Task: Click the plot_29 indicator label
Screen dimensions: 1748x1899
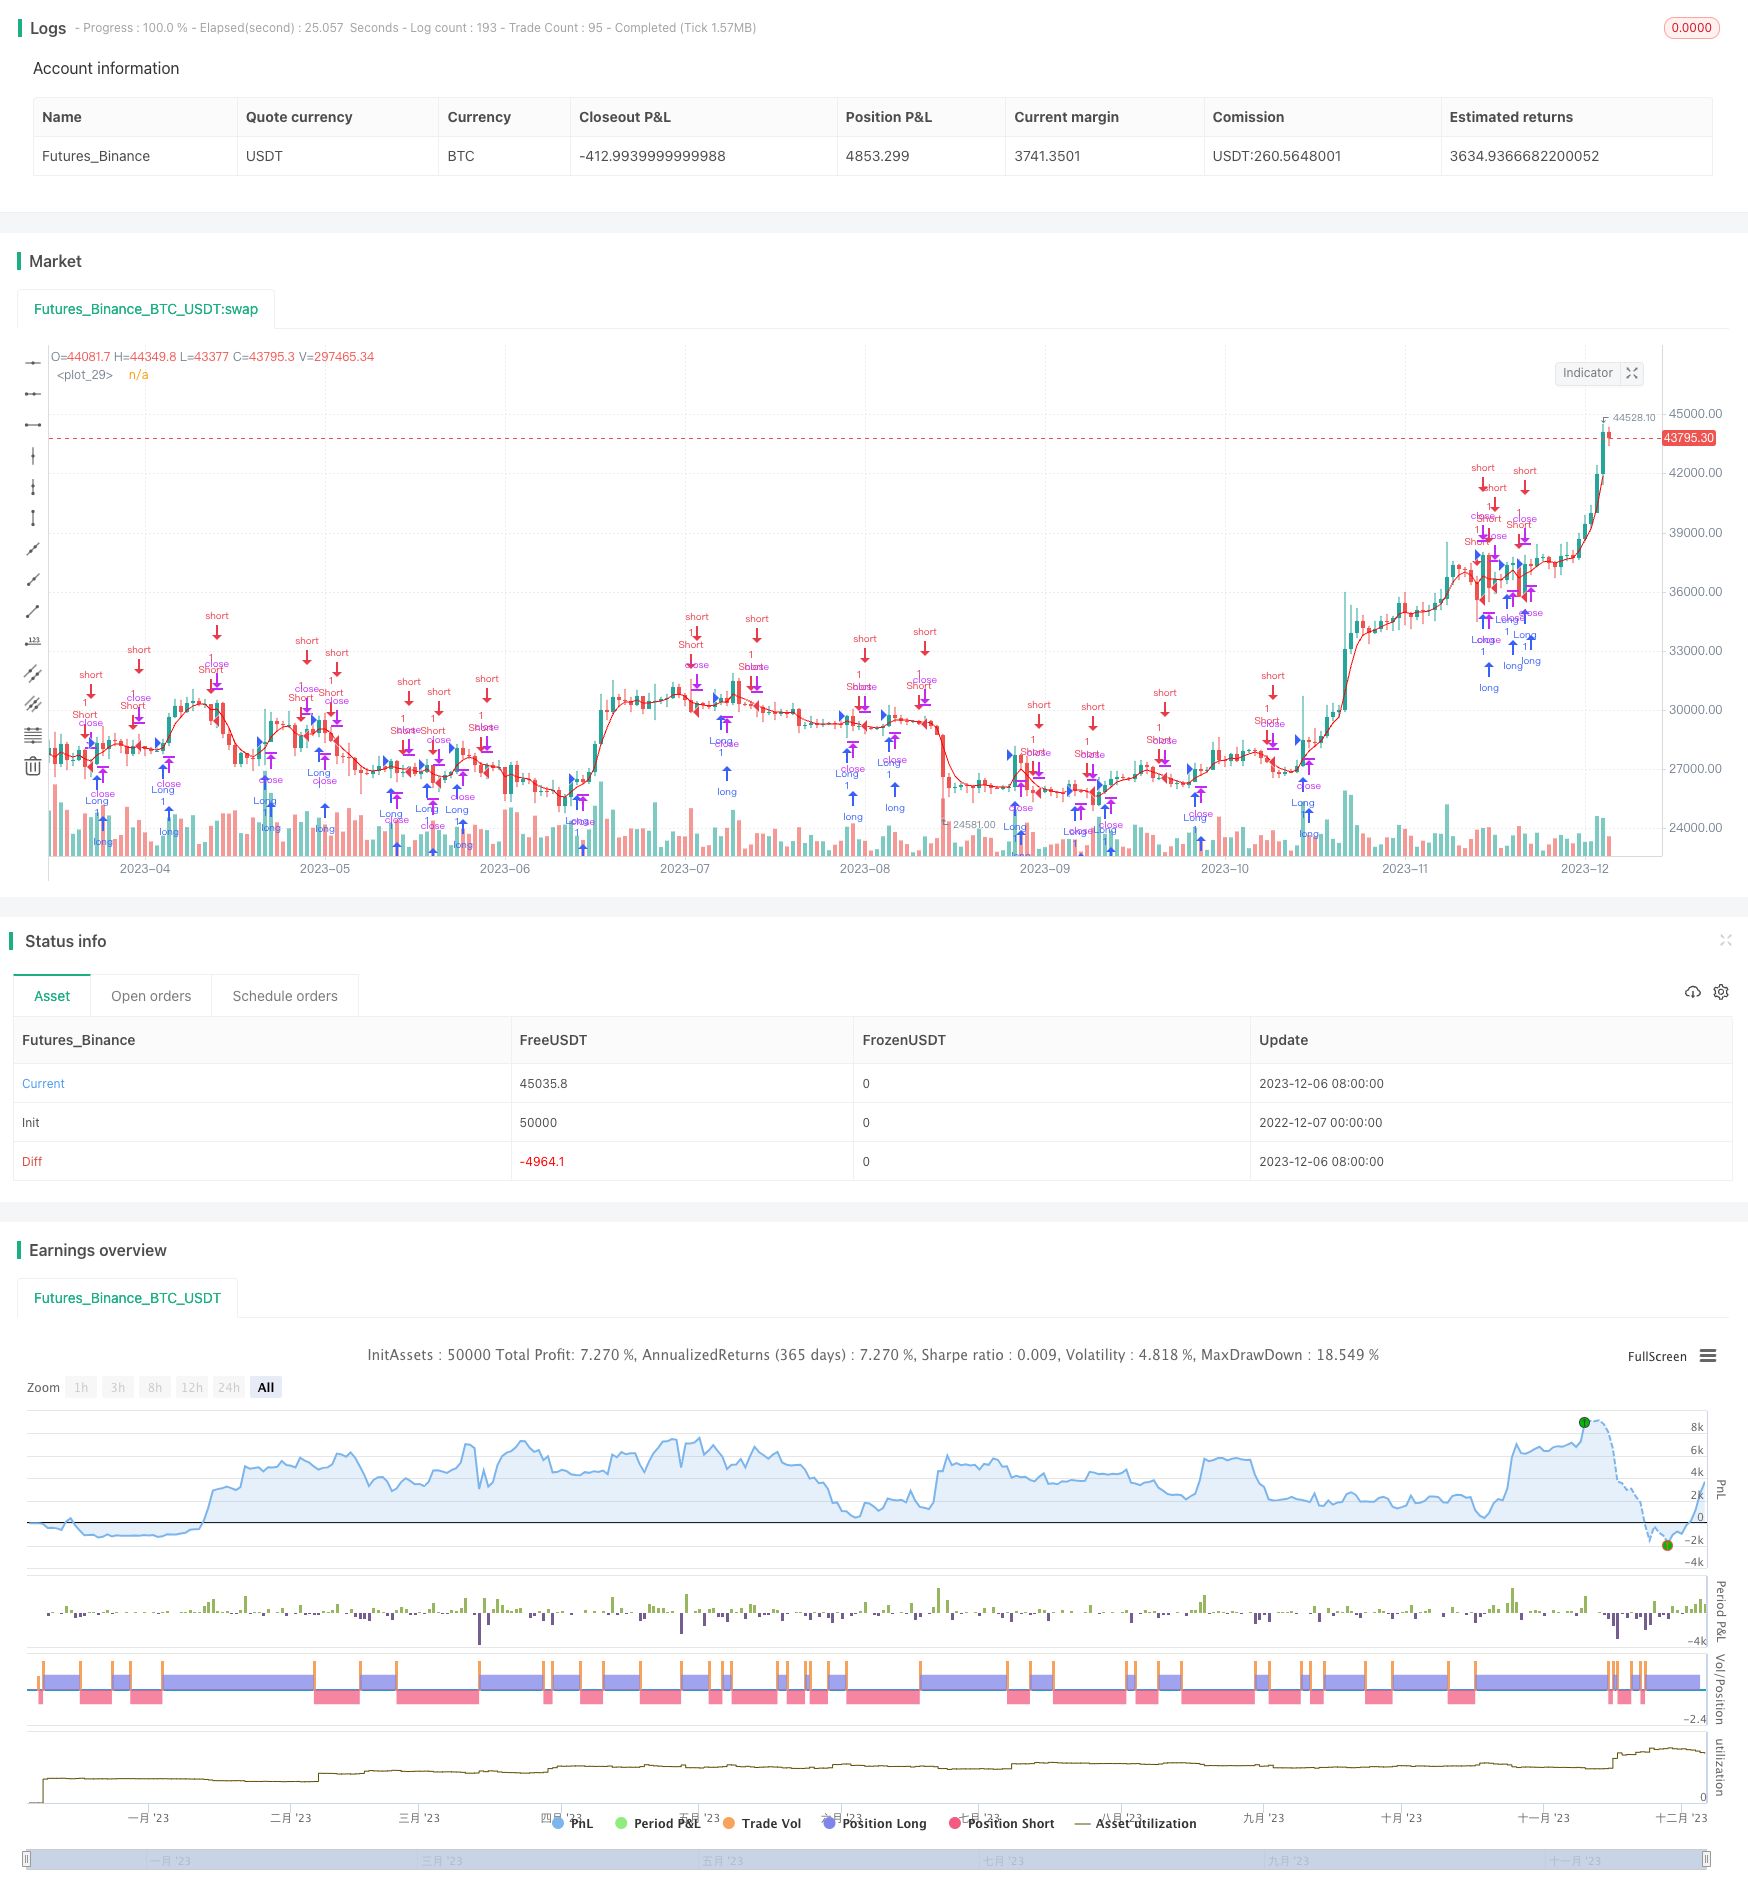Action: click(x=85, y=375)
